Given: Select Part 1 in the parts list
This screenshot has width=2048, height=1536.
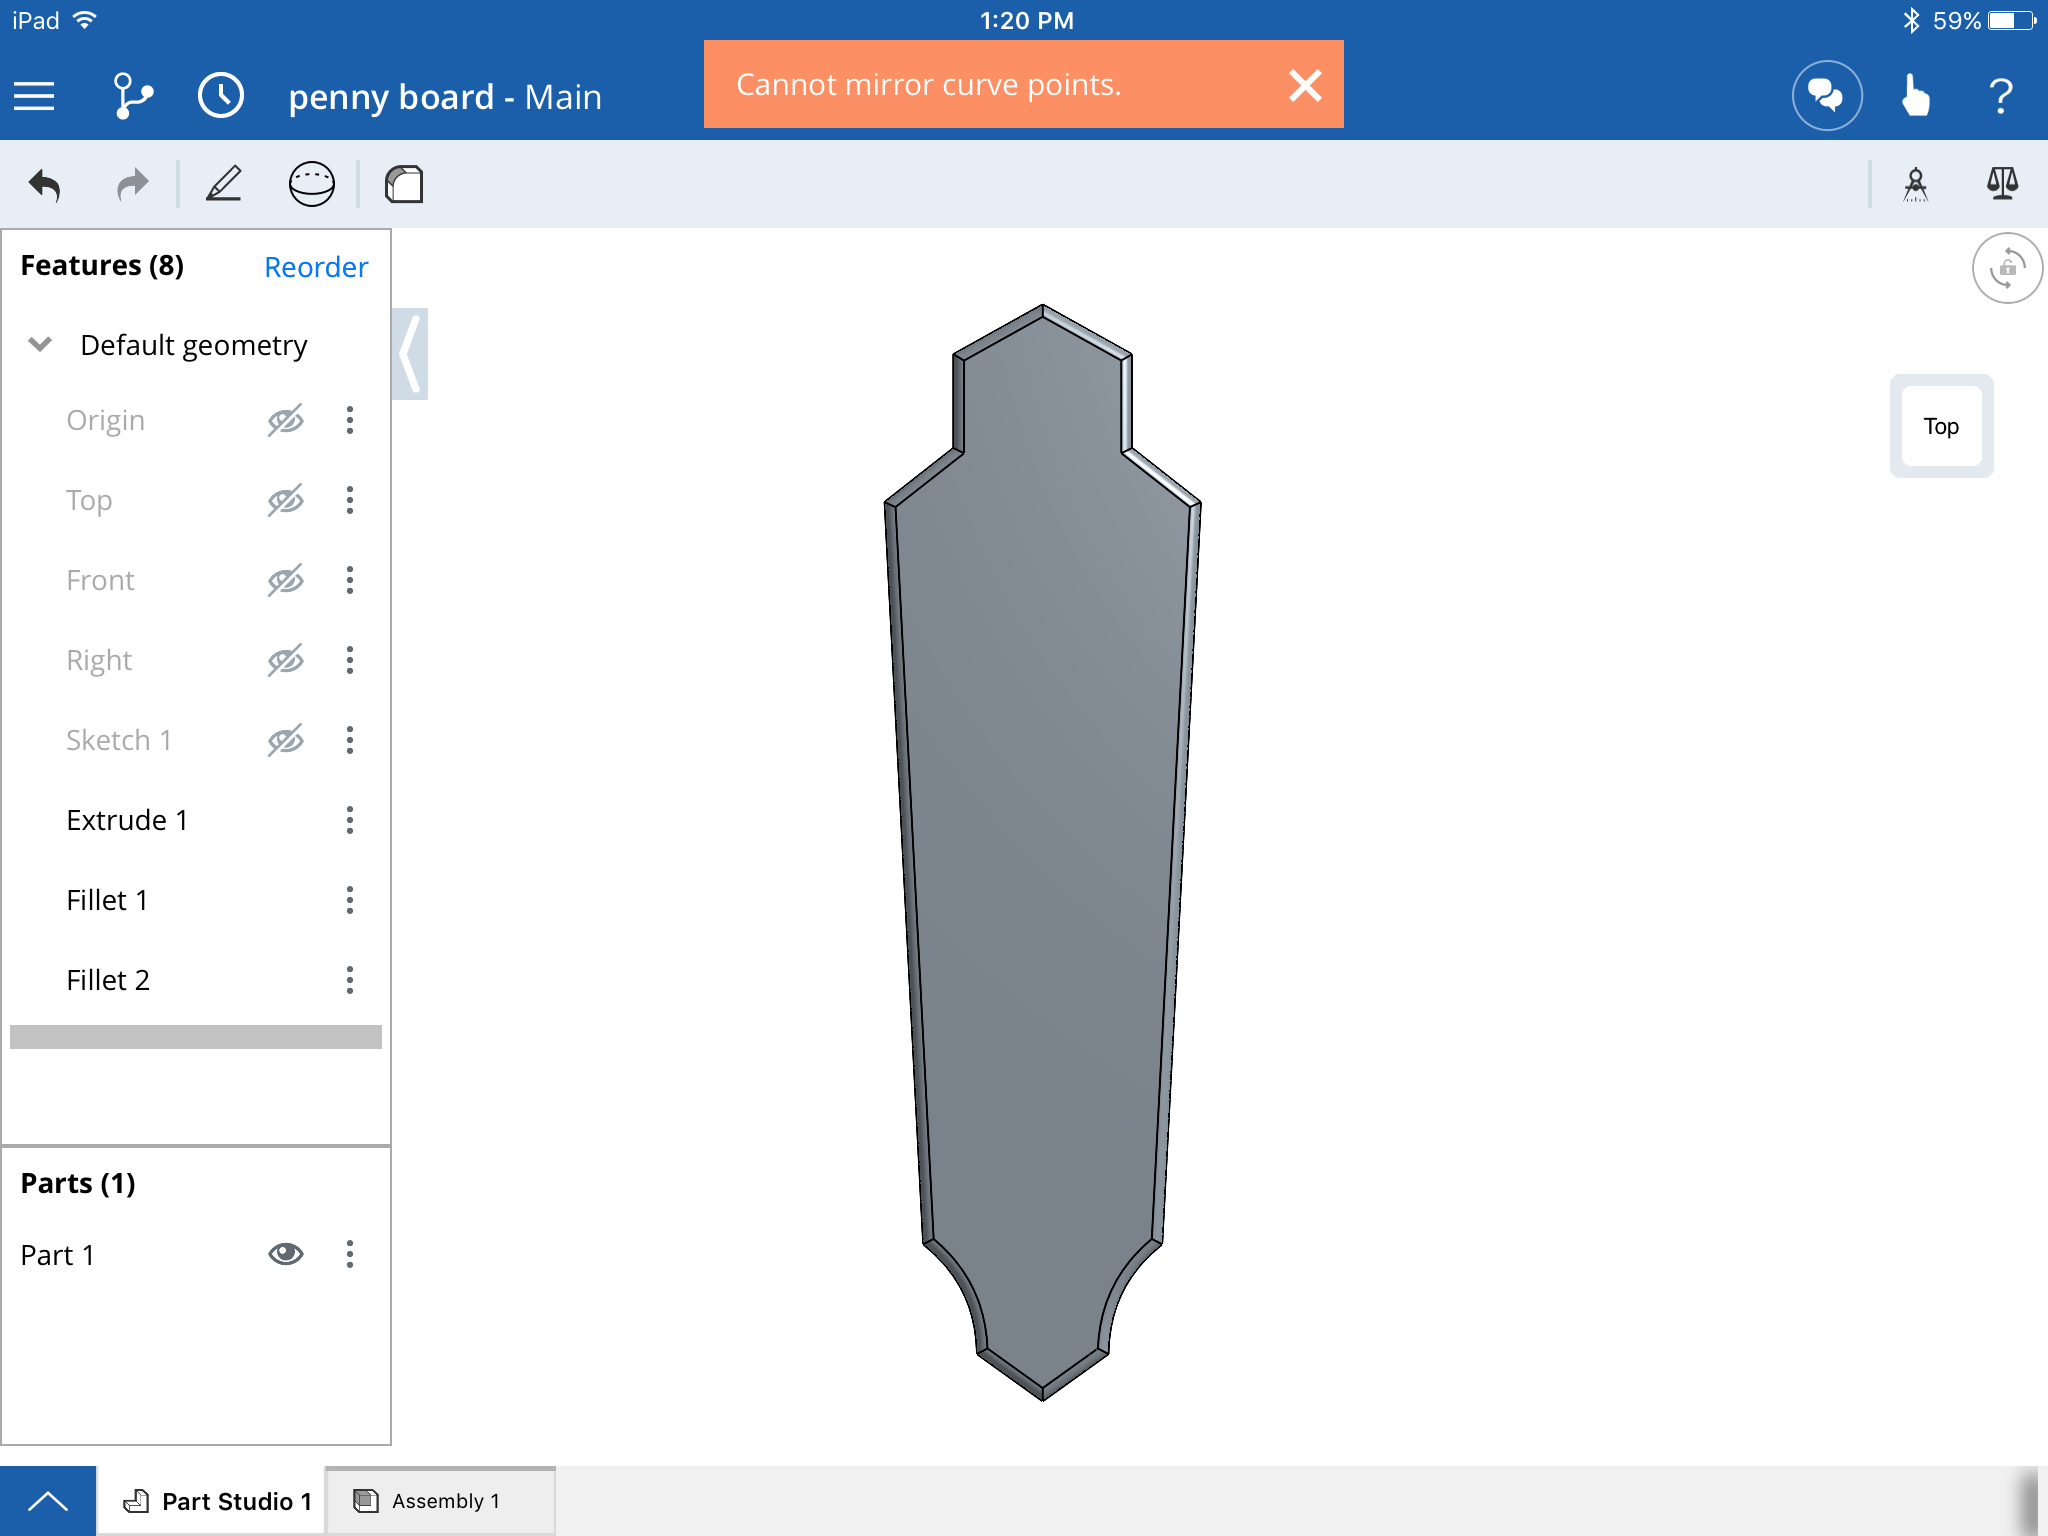Looking at the screenshot, I should point(58,1254).
